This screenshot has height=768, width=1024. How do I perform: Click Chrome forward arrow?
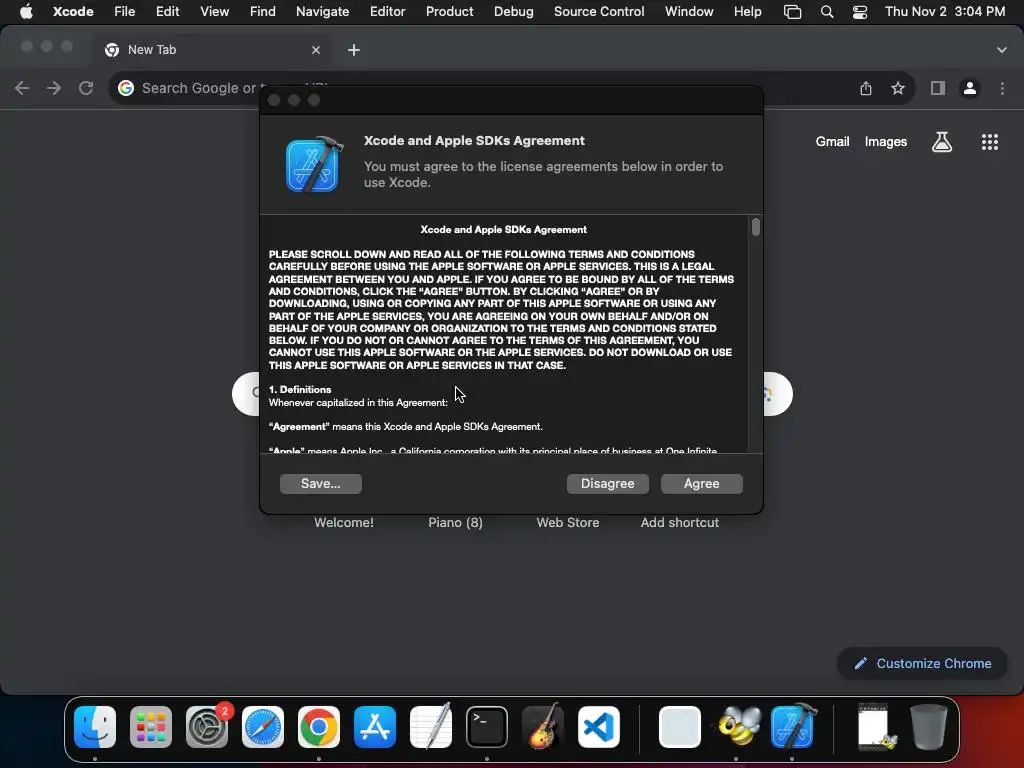coord(54,88)
